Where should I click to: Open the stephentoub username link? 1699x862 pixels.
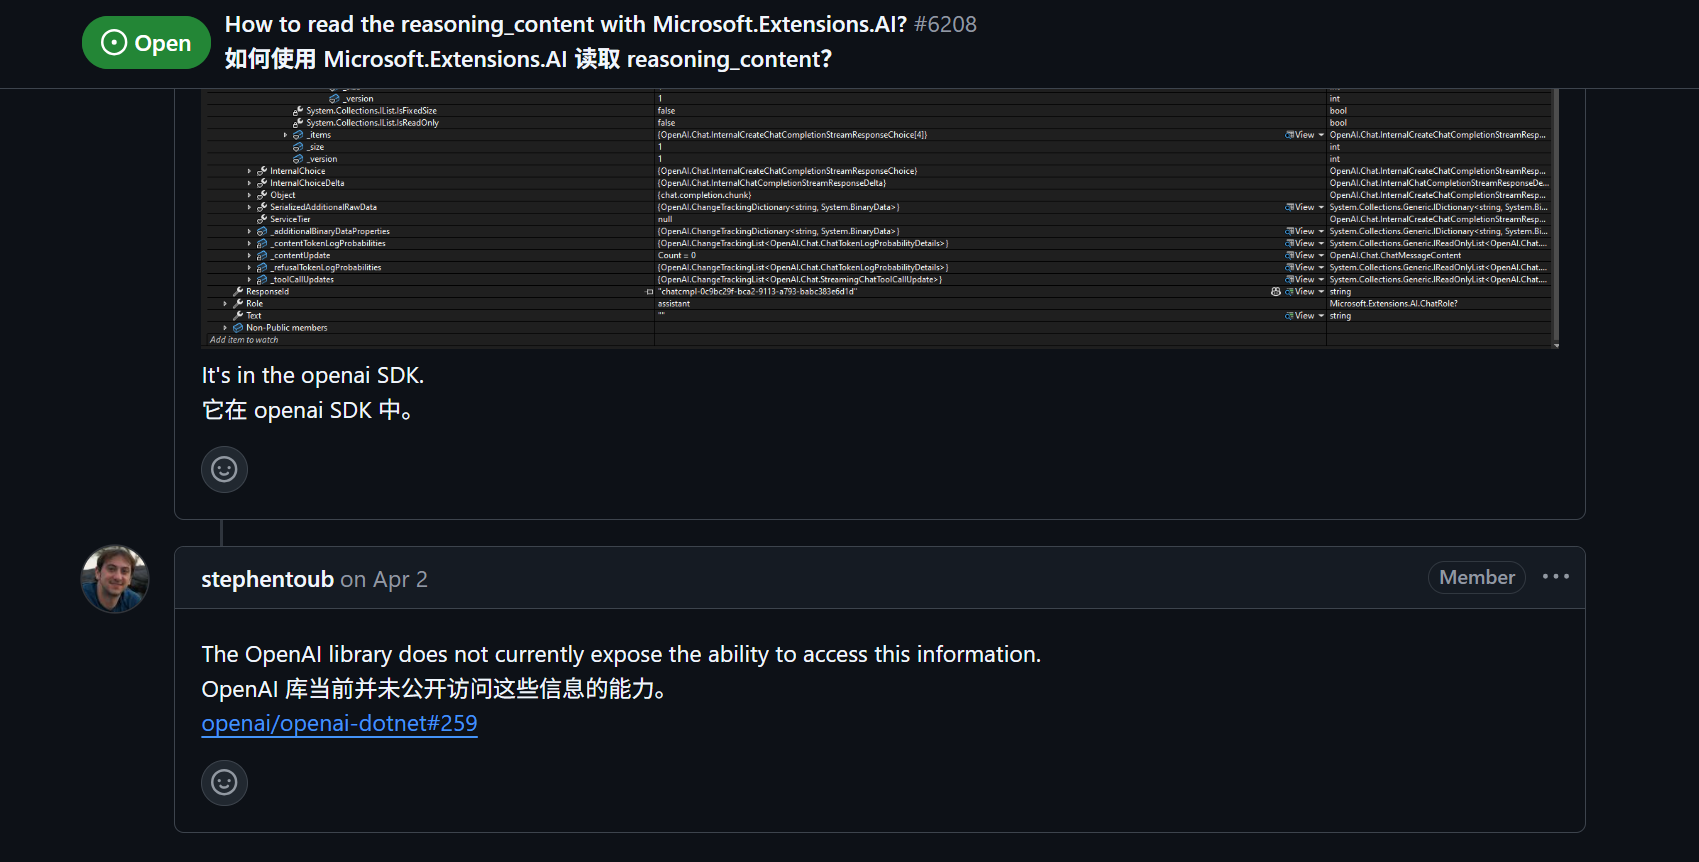tap(267, 579)
